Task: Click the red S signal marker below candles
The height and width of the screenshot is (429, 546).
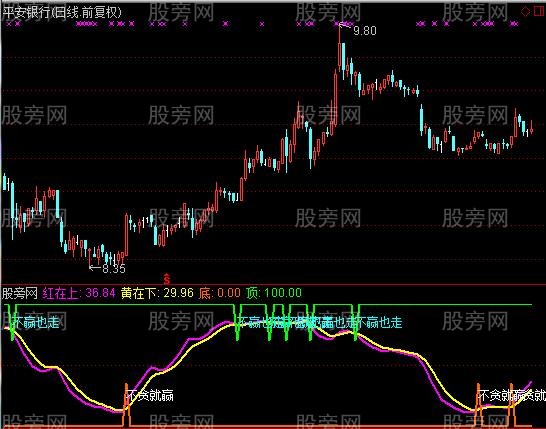Action: [167, 279]
